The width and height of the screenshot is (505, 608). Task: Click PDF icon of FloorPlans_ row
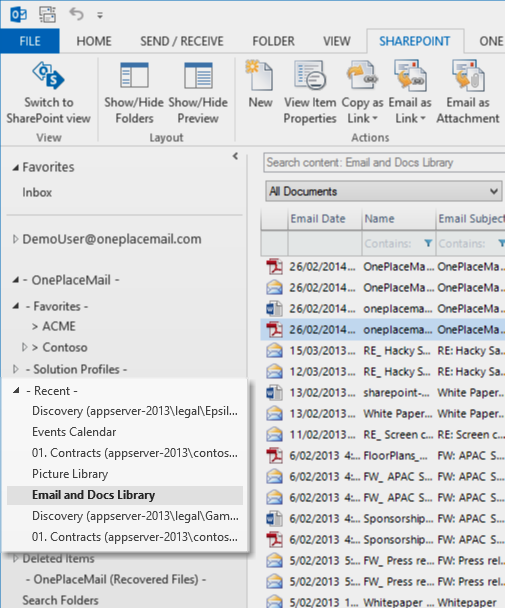(274, 456)
